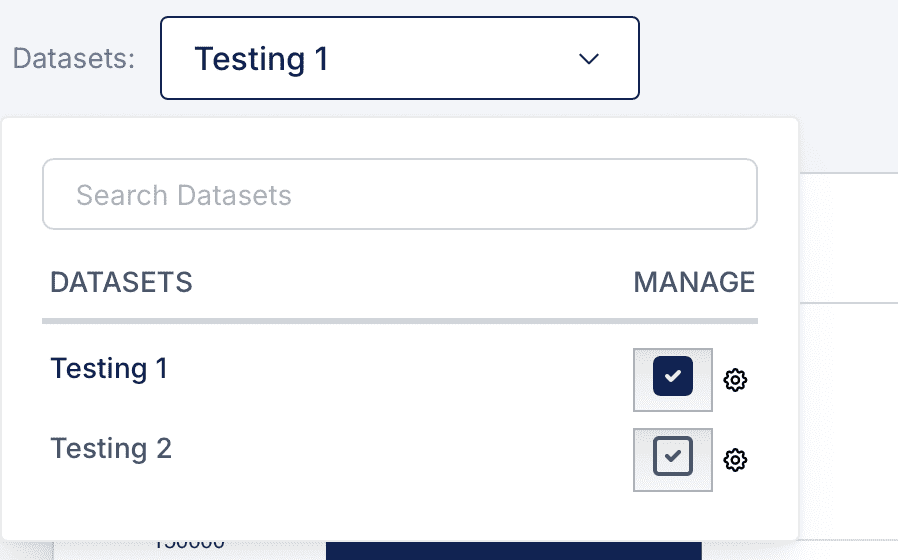Screen dimensions: 898x560
Task: Click the Datasets combo box showing Testing 1
Action: (400, 58)
